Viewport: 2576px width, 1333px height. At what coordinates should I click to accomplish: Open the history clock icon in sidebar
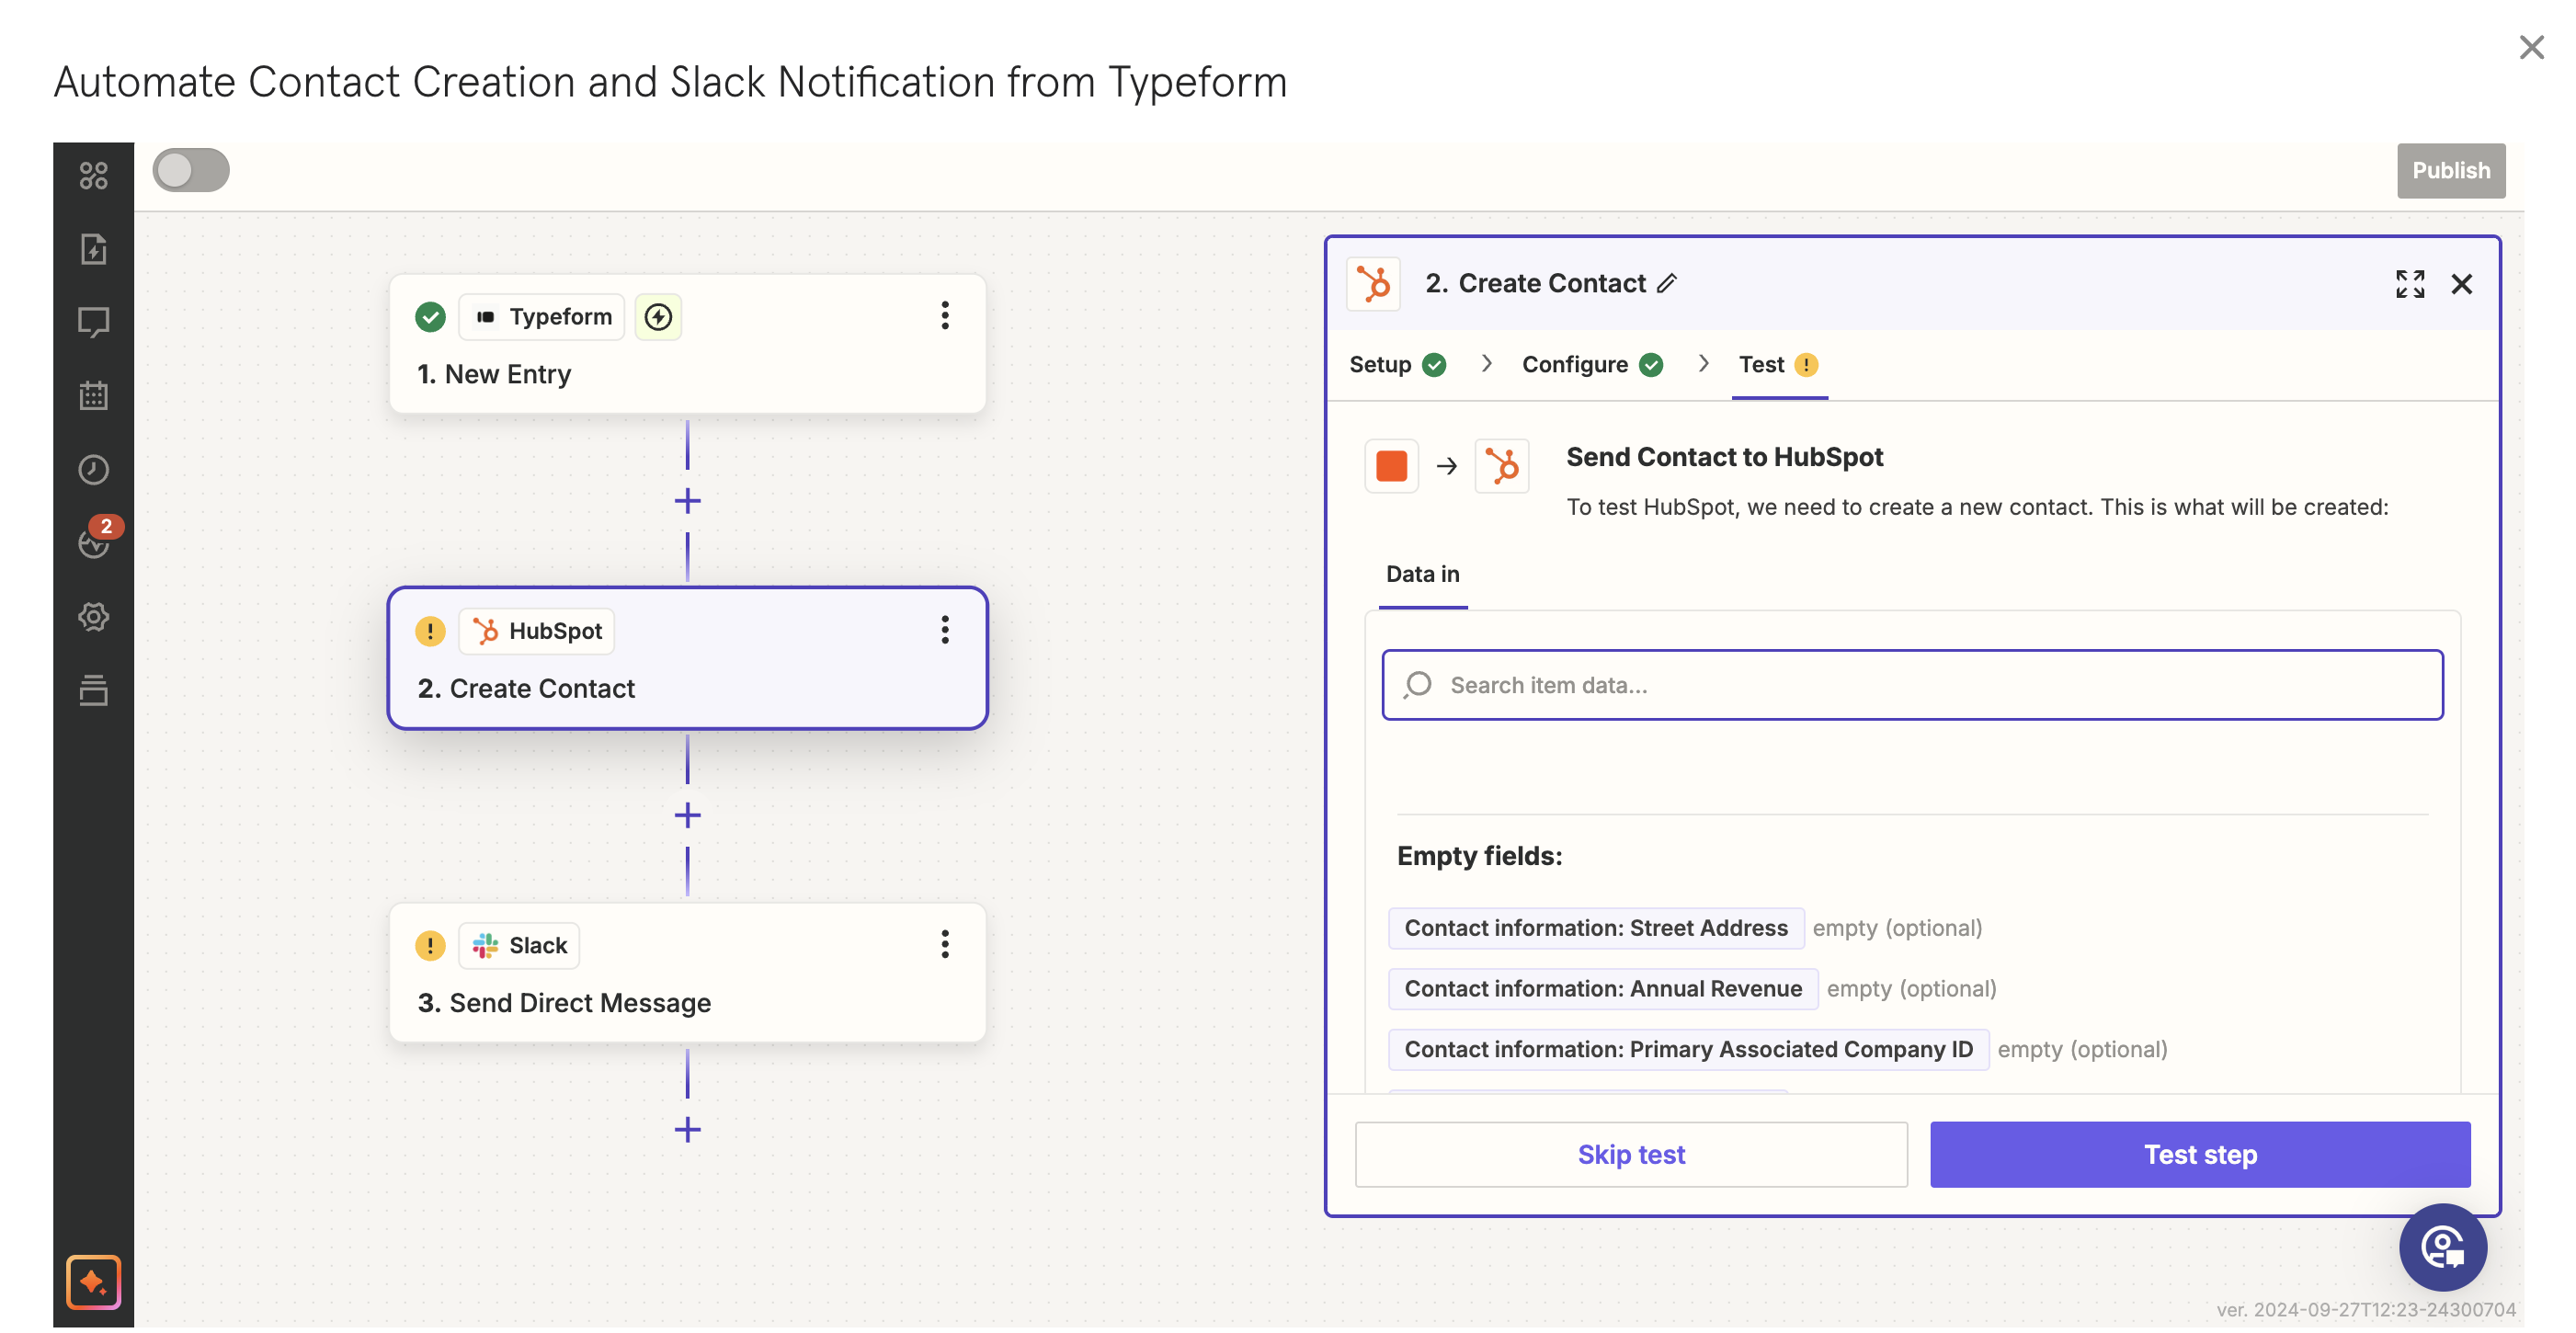tap(93, 470)
